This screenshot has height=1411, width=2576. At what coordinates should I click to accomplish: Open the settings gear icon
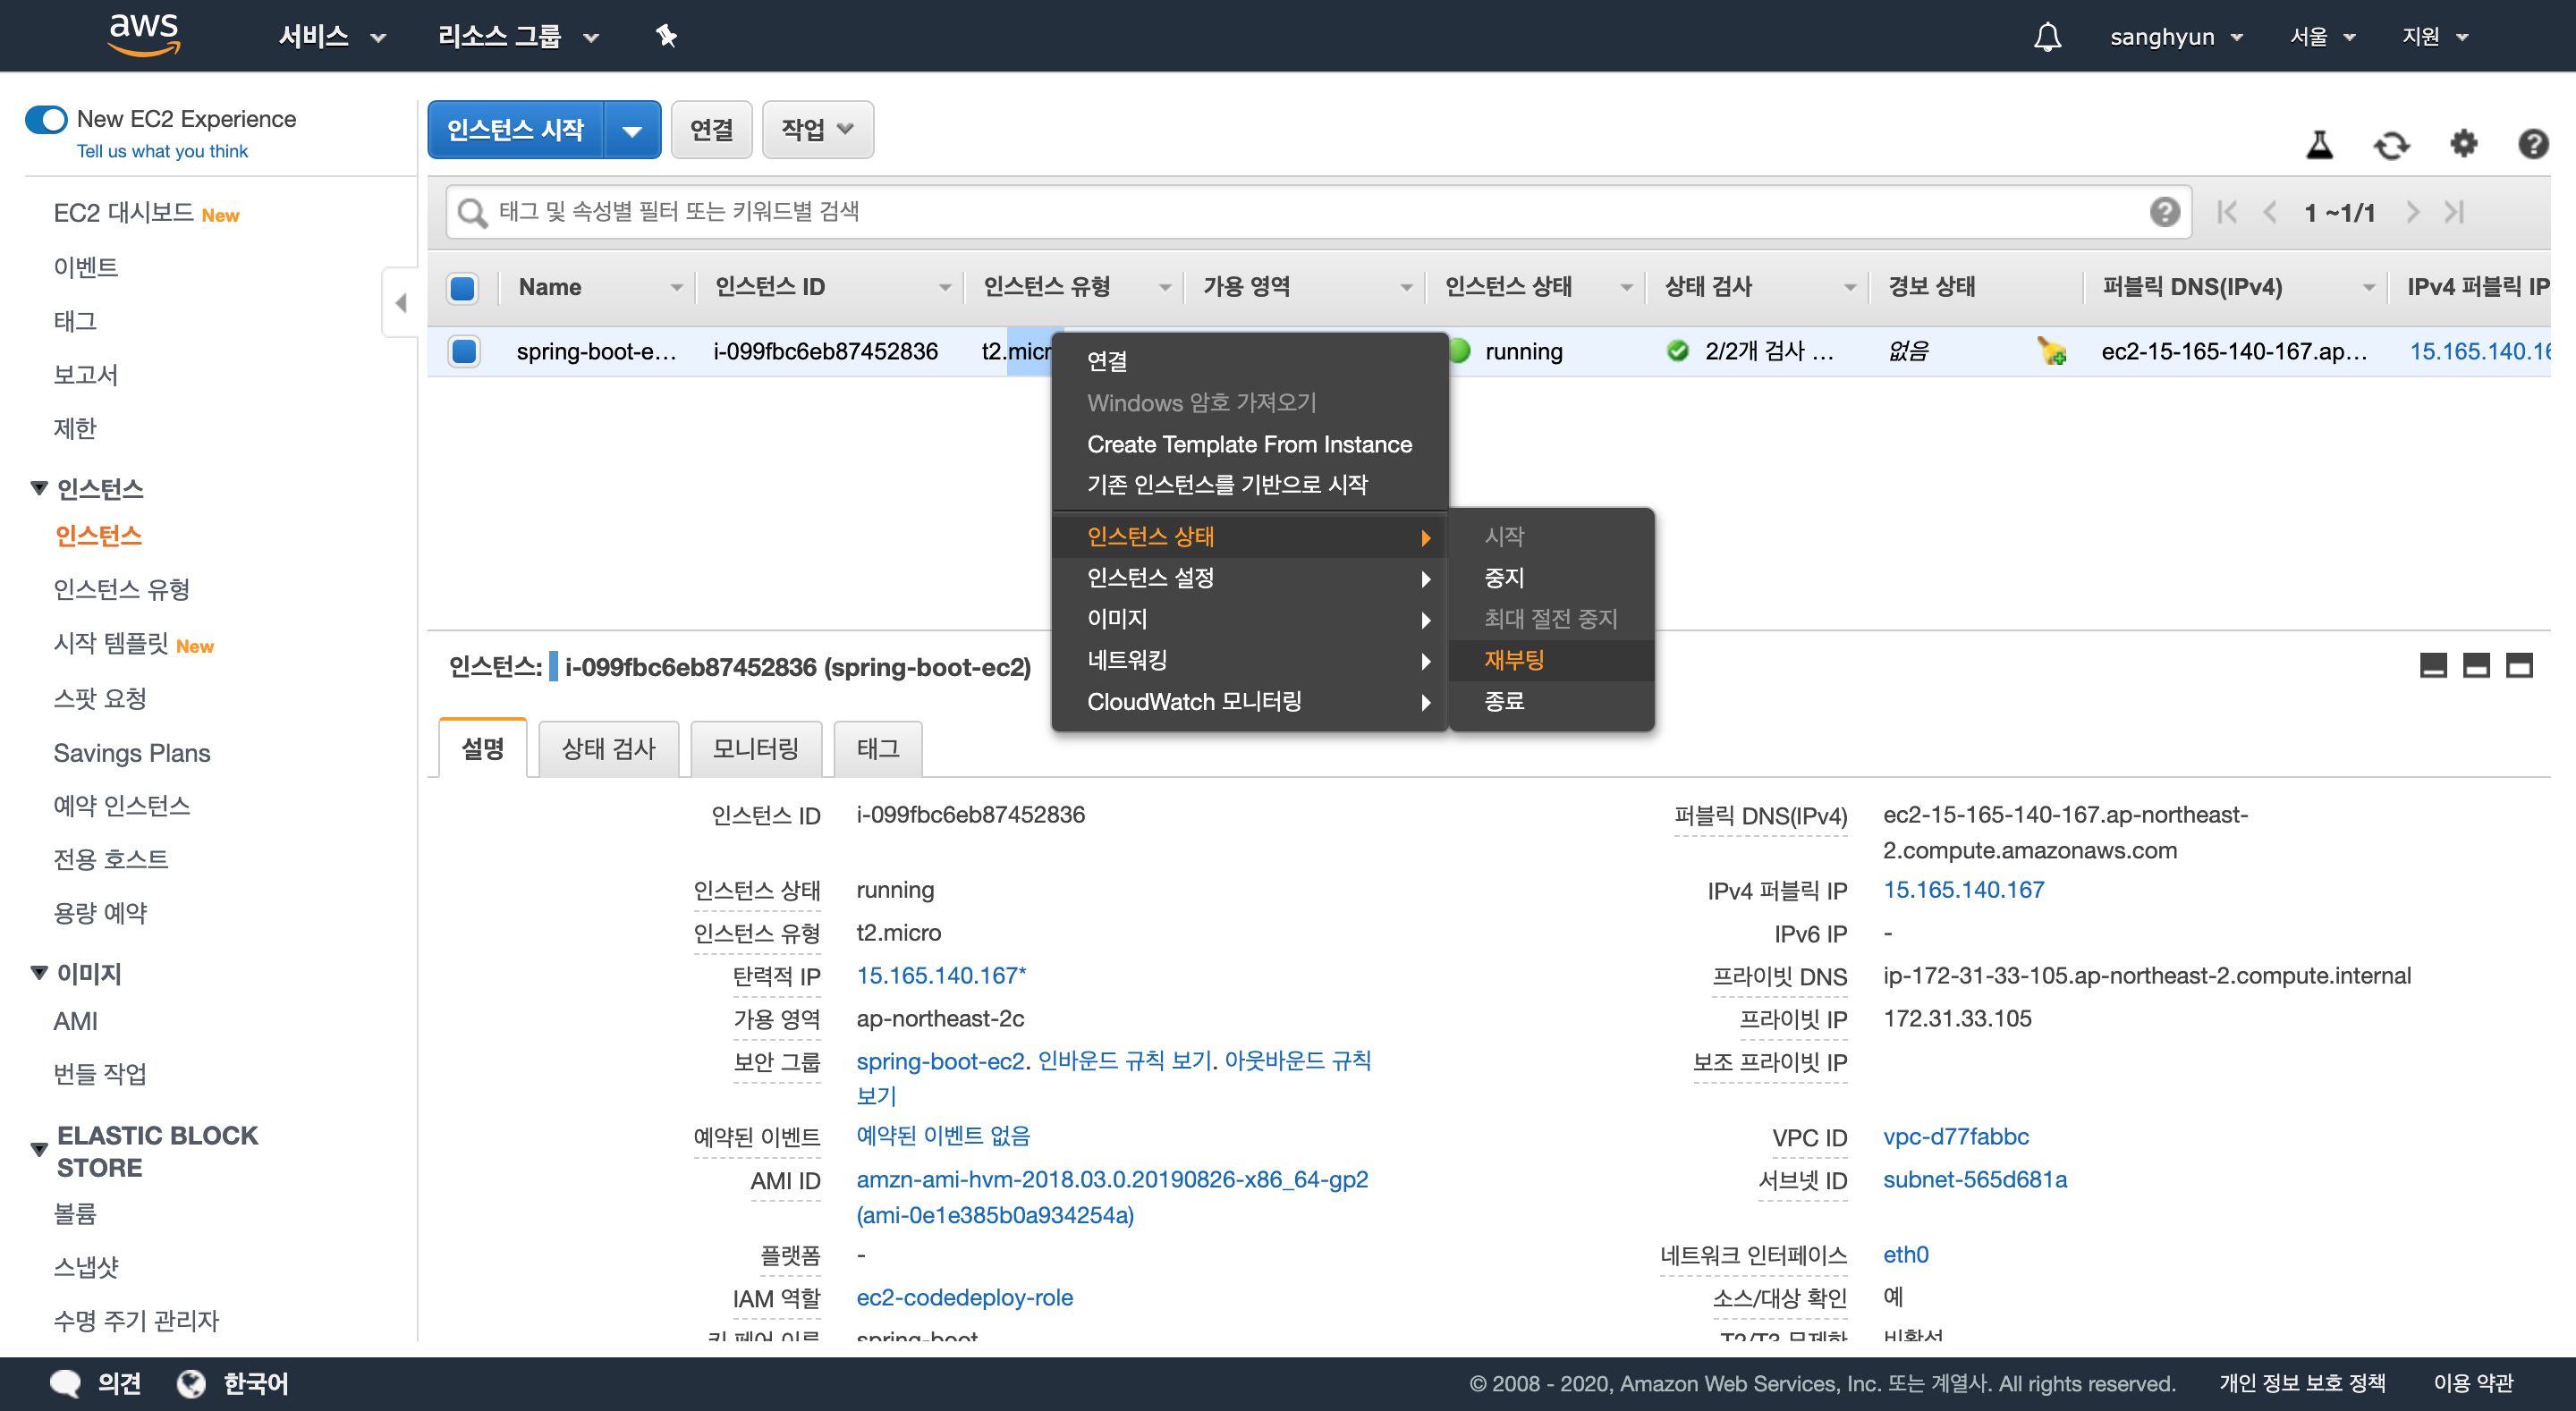click(2463, 144)
